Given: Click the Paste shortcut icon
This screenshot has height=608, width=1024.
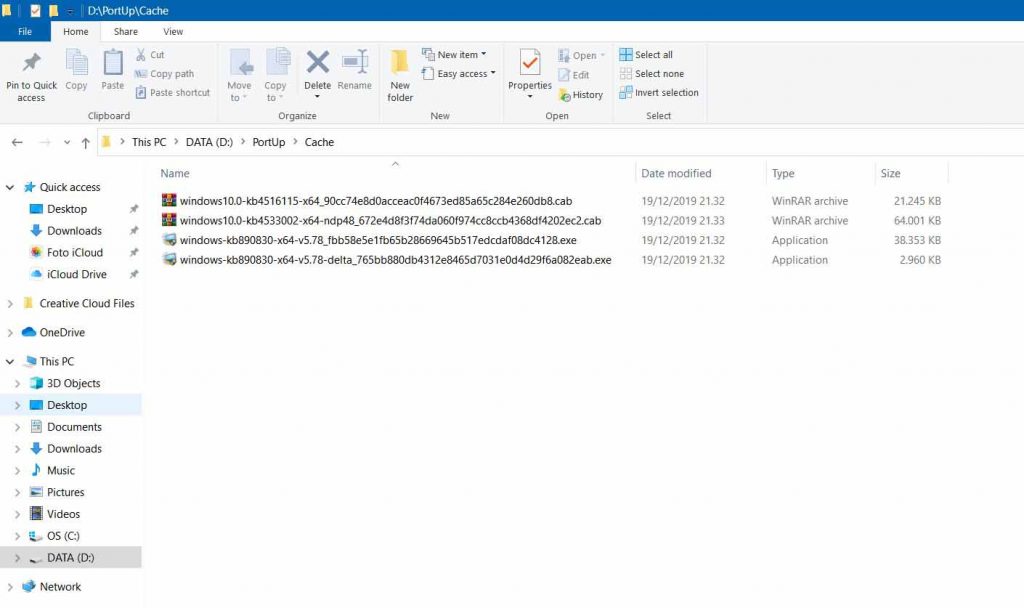Looking at the screenshot, I should 172,92.
